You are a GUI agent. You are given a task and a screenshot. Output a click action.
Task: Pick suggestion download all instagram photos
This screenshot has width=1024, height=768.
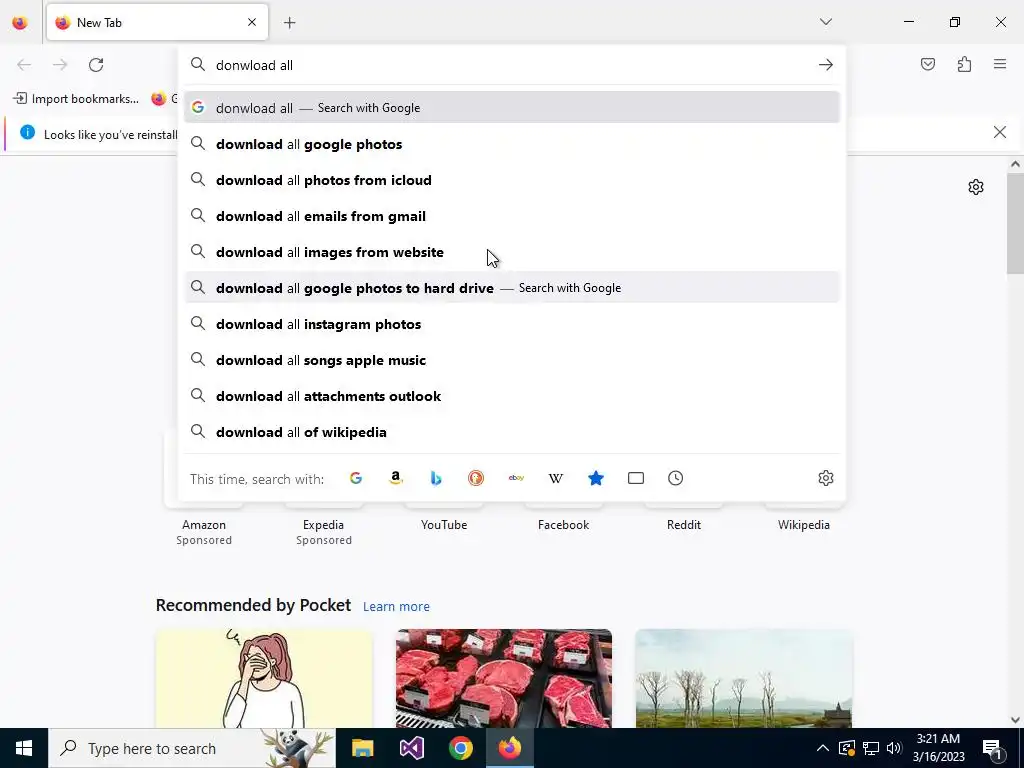512,324
